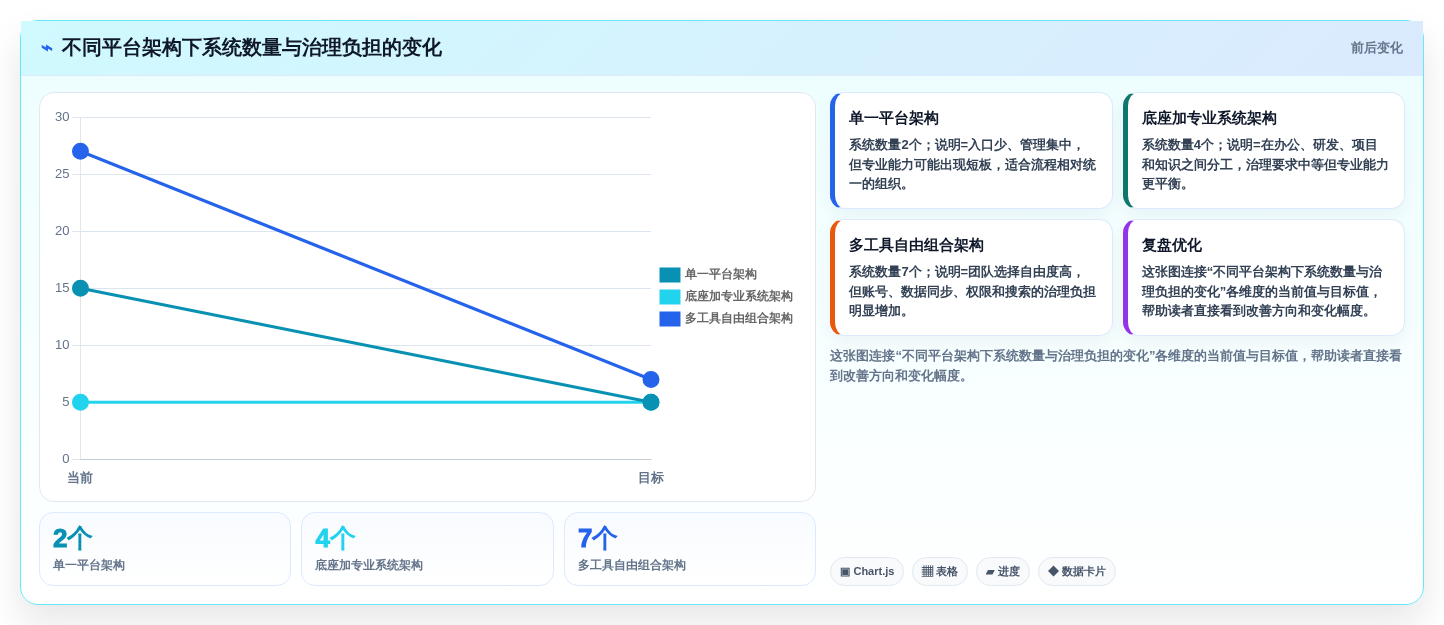1444x625 pixels.
Task: Click the bar icon in 进度 chip
Action: pyautogui.click(x=990, y=572)
